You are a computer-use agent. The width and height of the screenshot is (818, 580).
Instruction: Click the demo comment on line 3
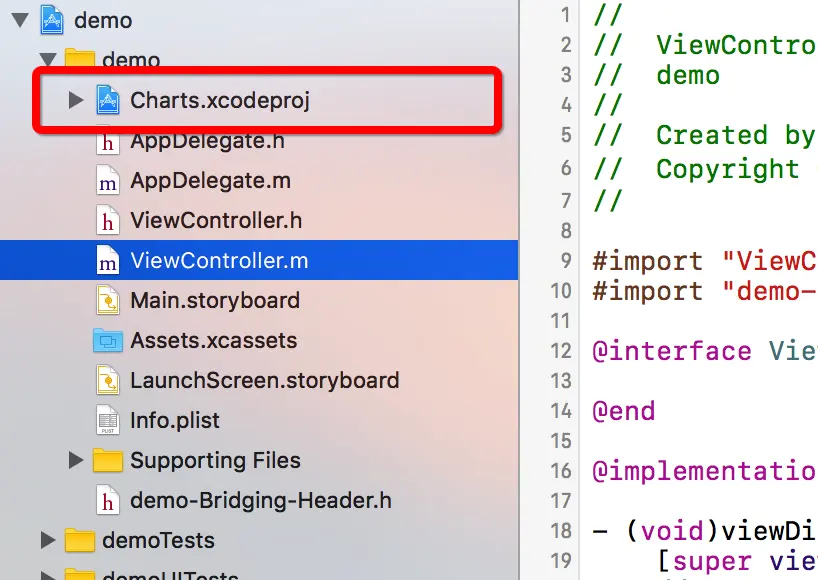(x=688, y=76)
